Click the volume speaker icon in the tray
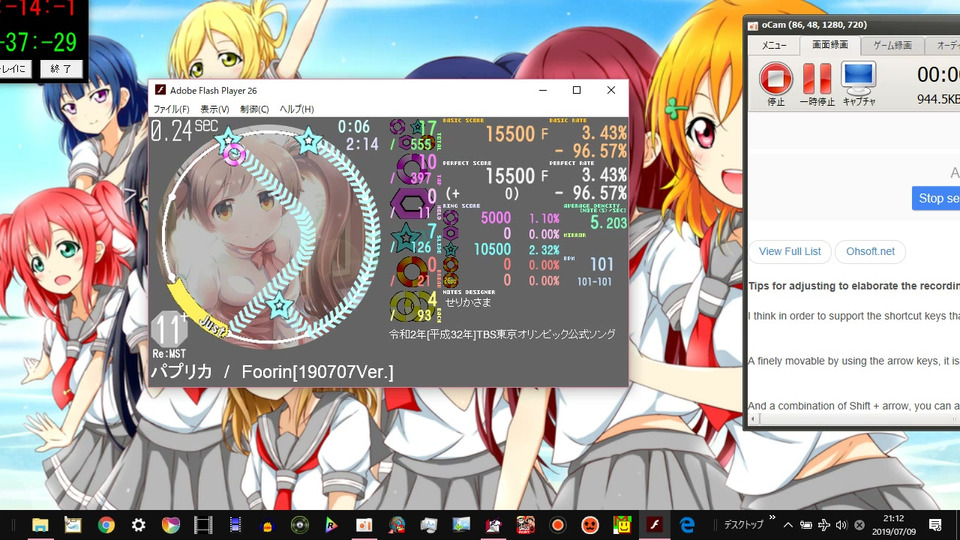Viewport: 960px width, 540px height. pos(842,525)
